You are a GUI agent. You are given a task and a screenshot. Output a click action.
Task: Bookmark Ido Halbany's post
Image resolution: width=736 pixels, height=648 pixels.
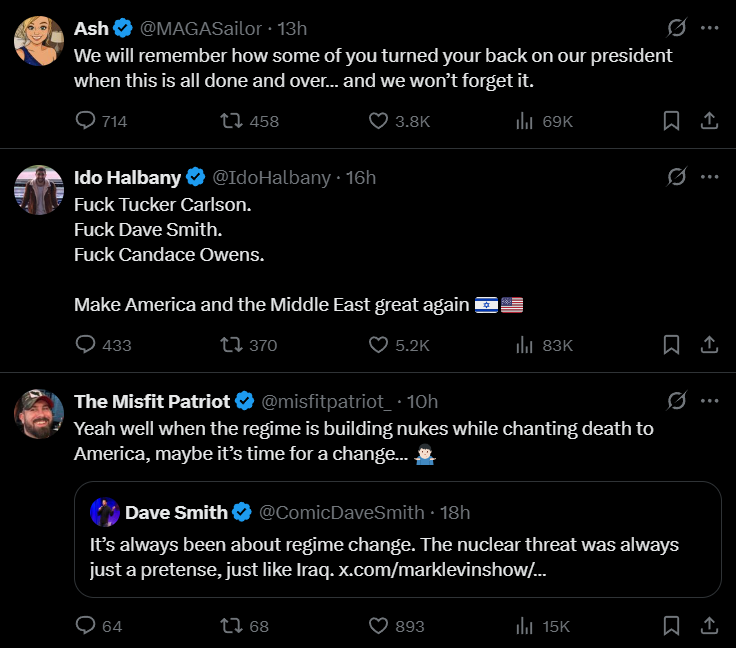point(672,345)
